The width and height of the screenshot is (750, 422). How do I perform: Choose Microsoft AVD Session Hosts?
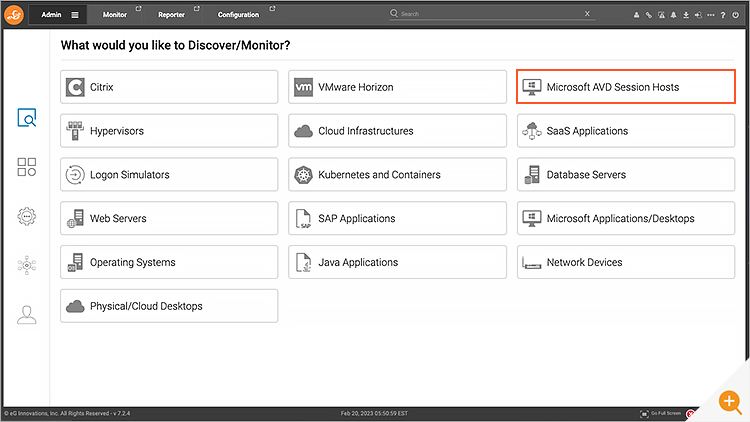(x=626, y=87)
